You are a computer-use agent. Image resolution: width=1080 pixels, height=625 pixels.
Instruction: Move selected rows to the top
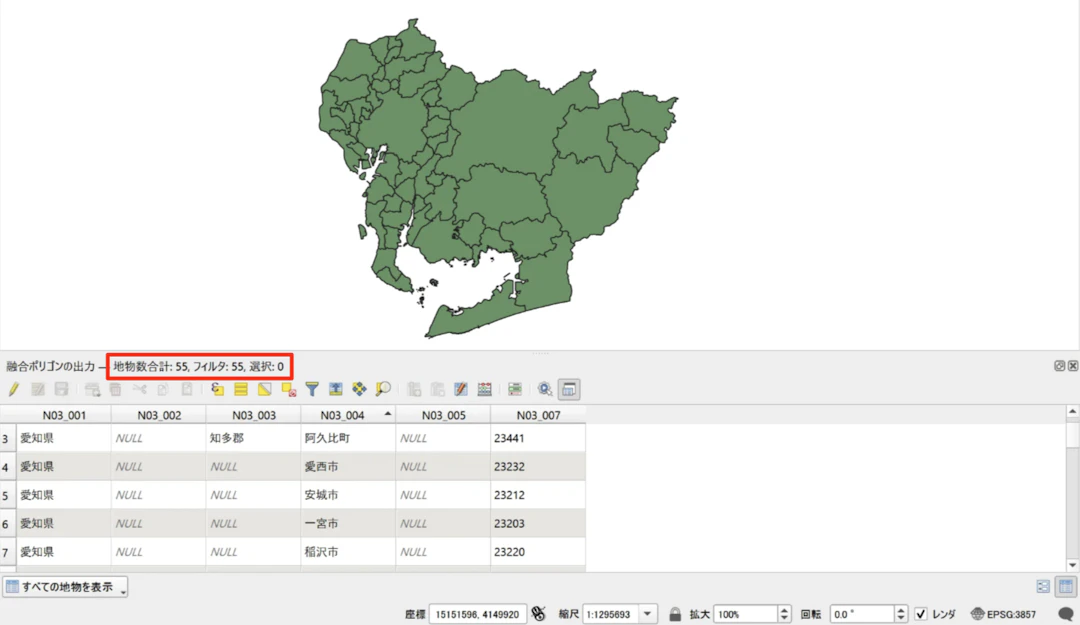[336, 389]
